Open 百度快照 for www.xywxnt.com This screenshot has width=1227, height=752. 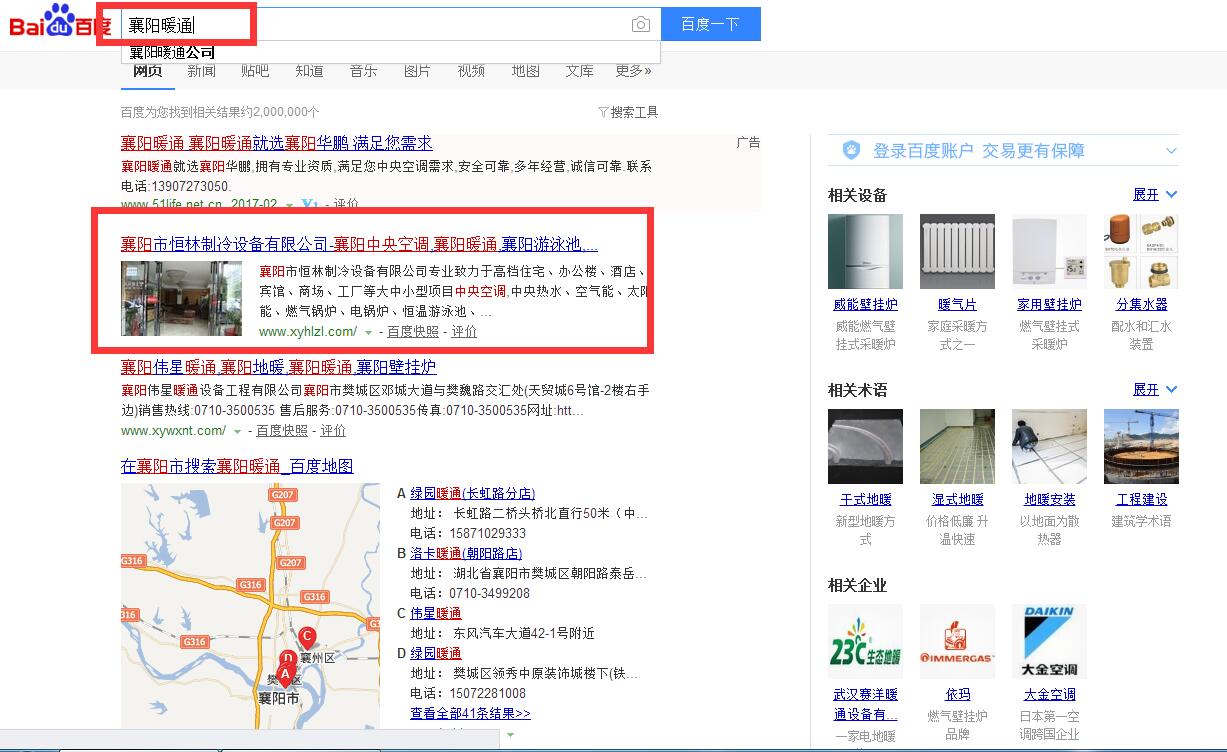282,431
